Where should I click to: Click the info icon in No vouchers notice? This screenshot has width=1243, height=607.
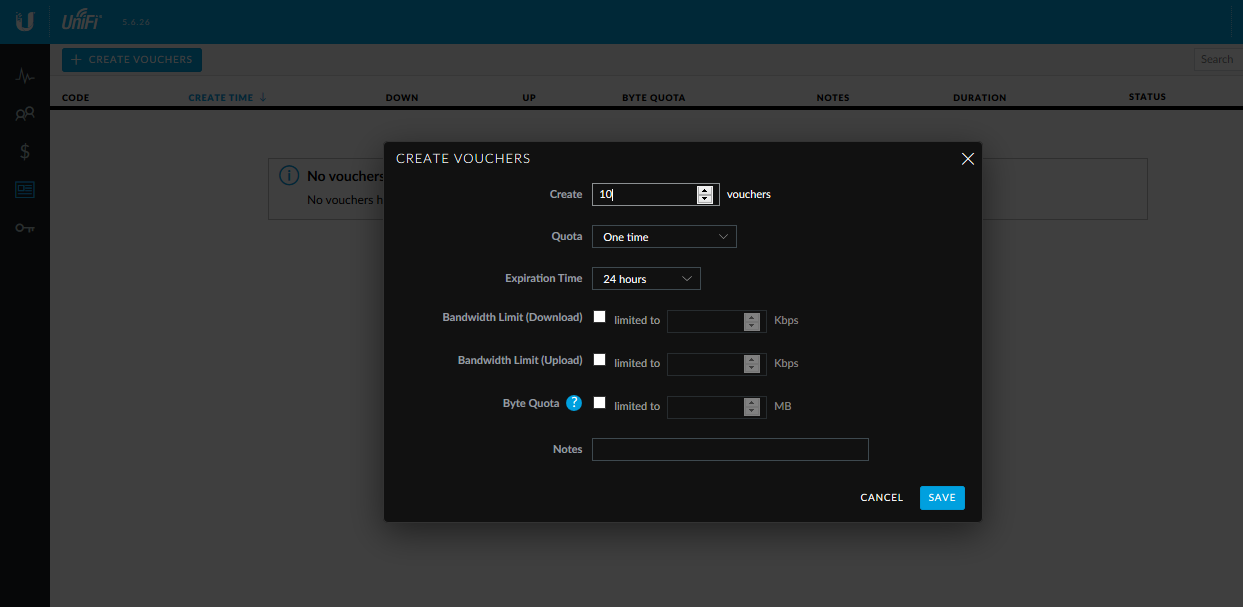[x=289, y=176]
